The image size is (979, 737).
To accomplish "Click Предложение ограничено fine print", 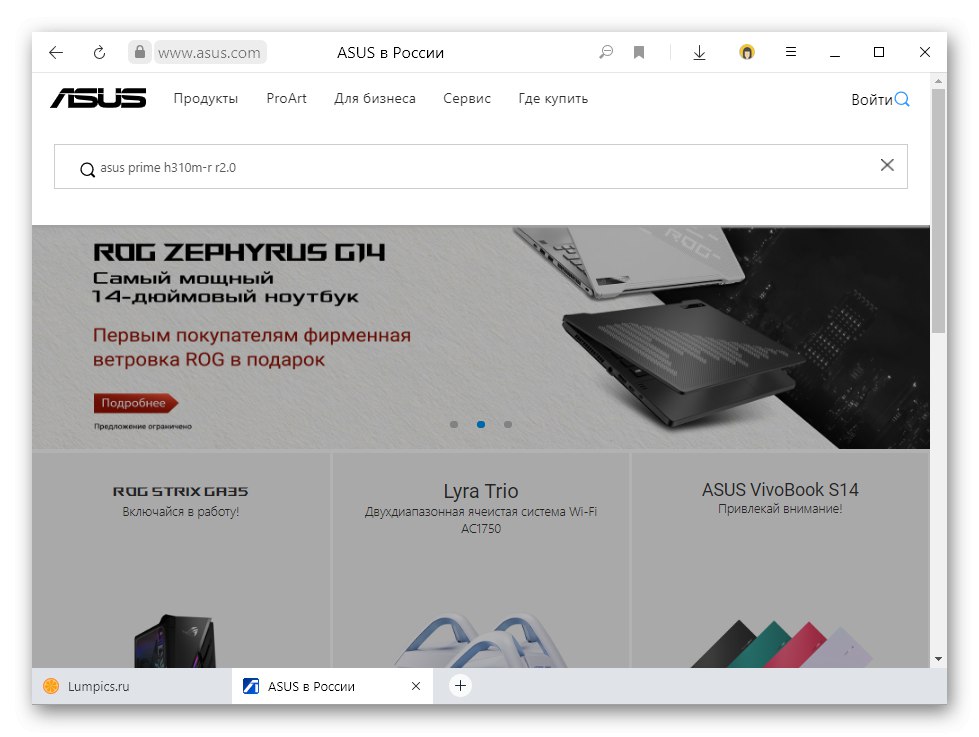I will coord(143,427).
